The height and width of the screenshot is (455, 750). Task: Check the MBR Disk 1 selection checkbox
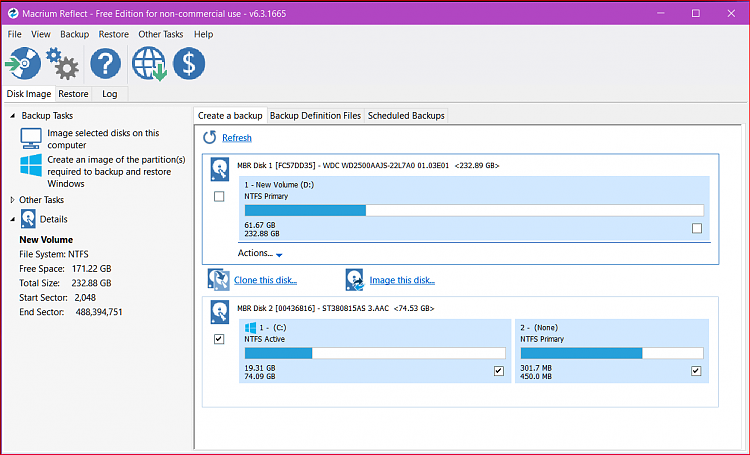[x=219, y=197]
